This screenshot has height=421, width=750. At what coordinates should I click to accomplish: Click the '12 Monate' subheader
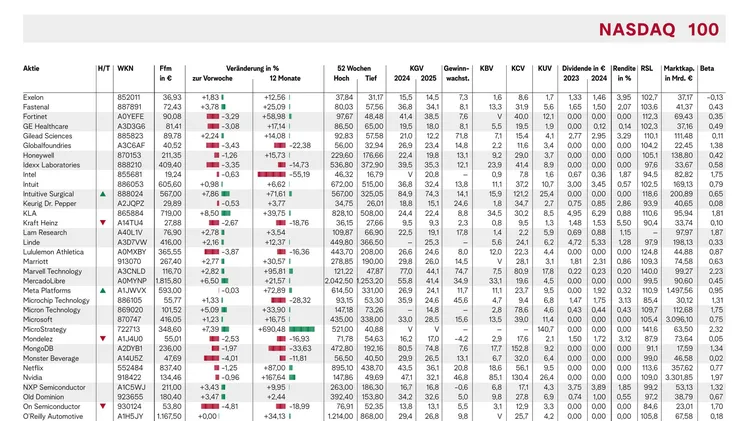[x=285, y=78]
